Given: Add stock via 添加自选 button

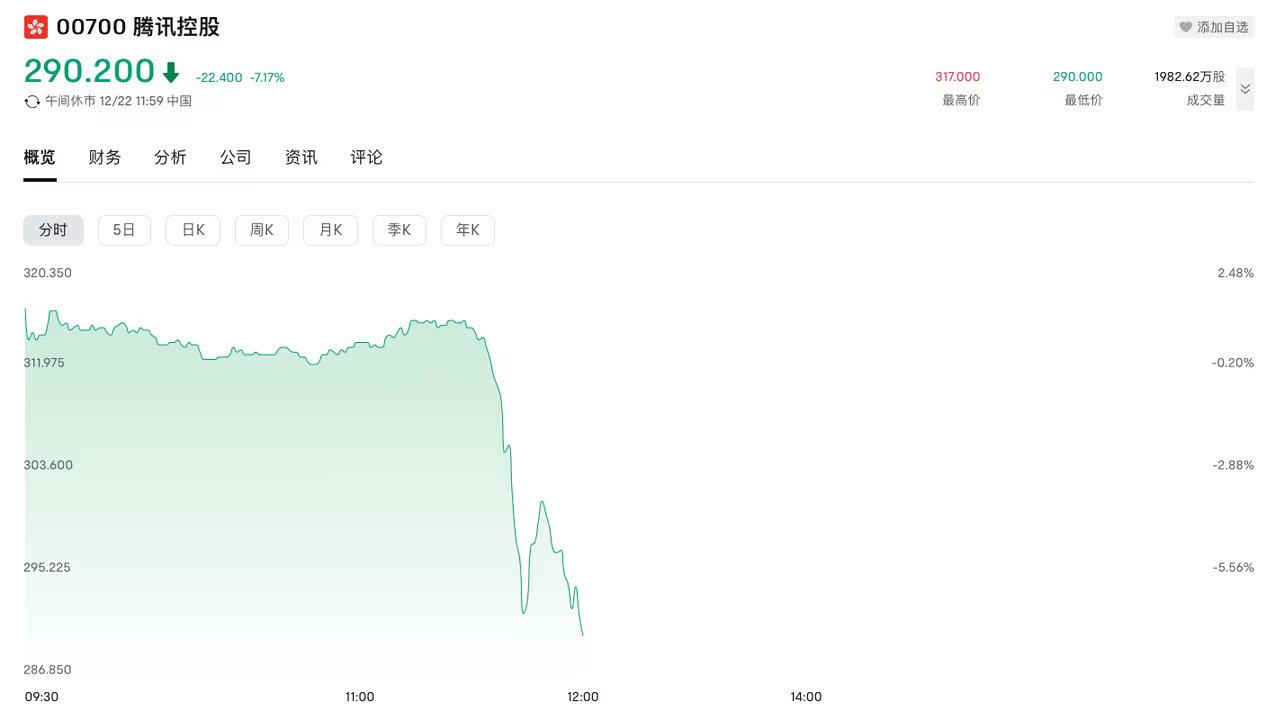Looking at the screenshot, I should pos(1214,27).
